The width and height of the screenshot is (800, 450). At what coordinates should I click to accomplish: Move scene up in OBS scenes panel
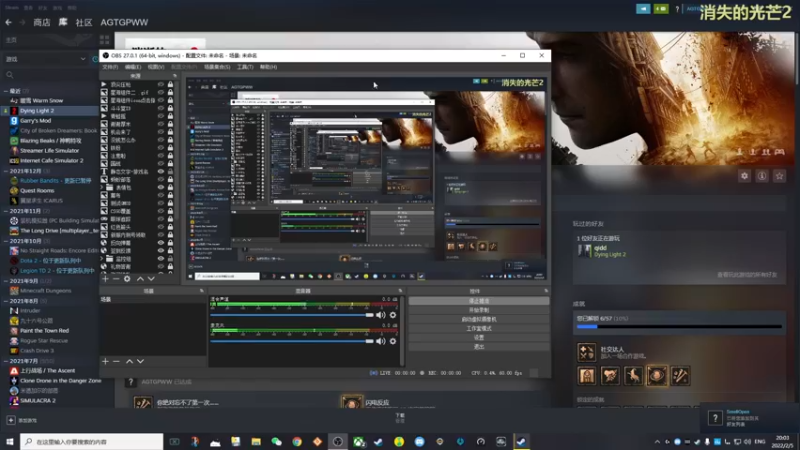[x=130, y=361]
